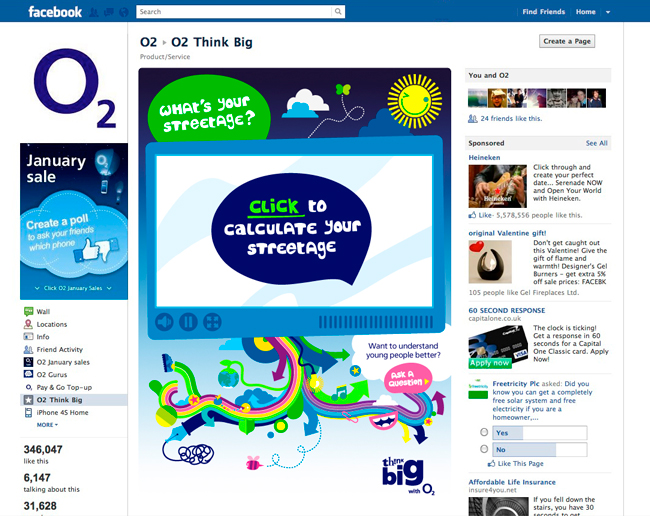Screen dimensions: 650x516
Task: Click left chevron by Click O2 January Sales
Action: [x=37, y=288]
